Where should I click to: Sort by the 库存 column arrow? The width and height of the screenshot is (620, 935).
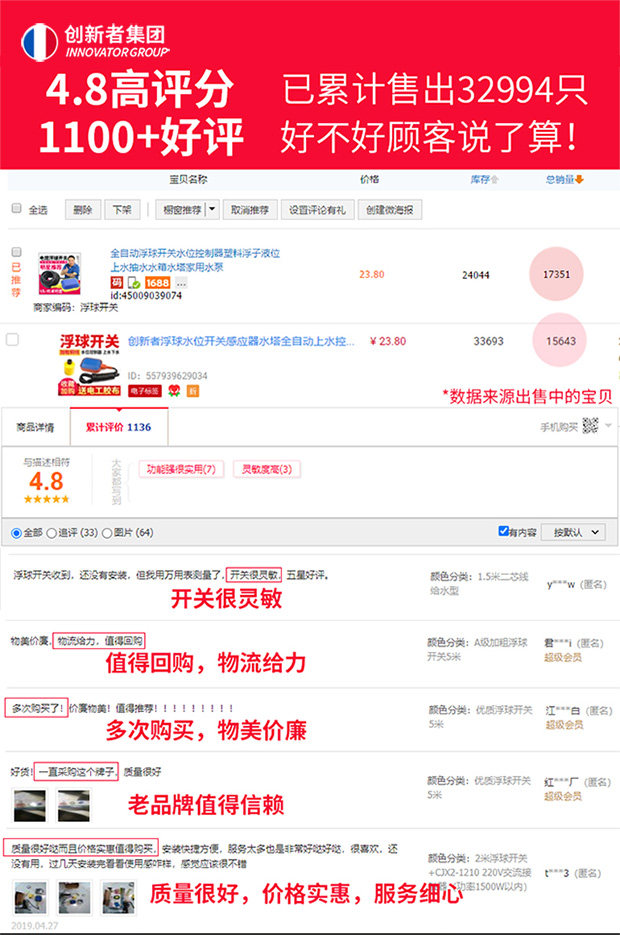(494, 179)
